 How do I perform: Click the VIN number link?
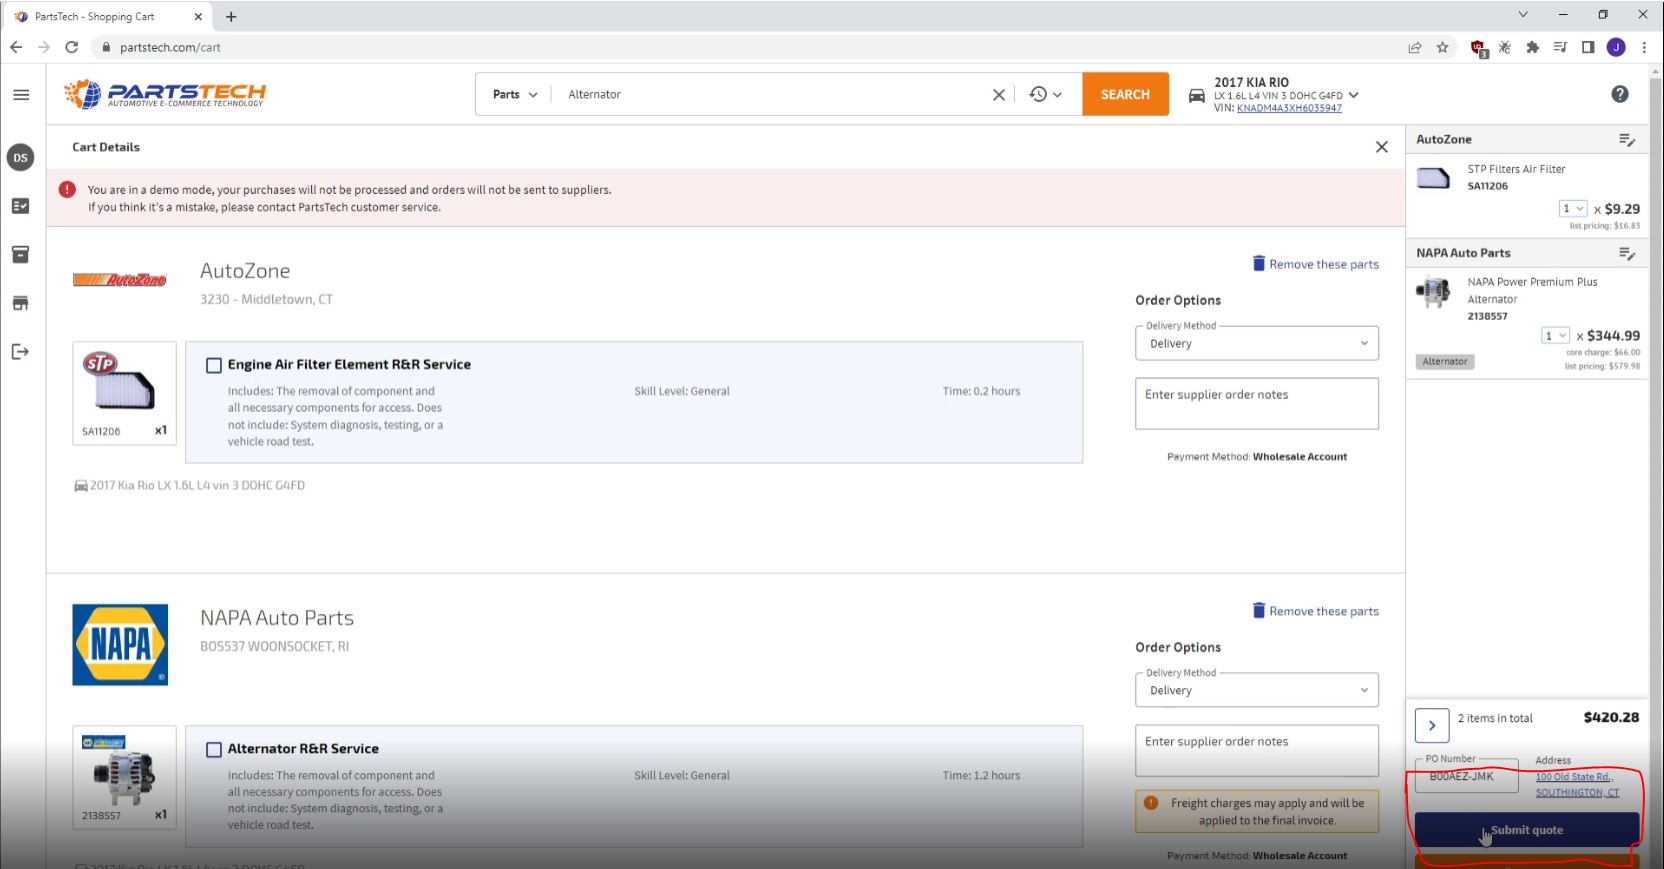pos(1289,108)
